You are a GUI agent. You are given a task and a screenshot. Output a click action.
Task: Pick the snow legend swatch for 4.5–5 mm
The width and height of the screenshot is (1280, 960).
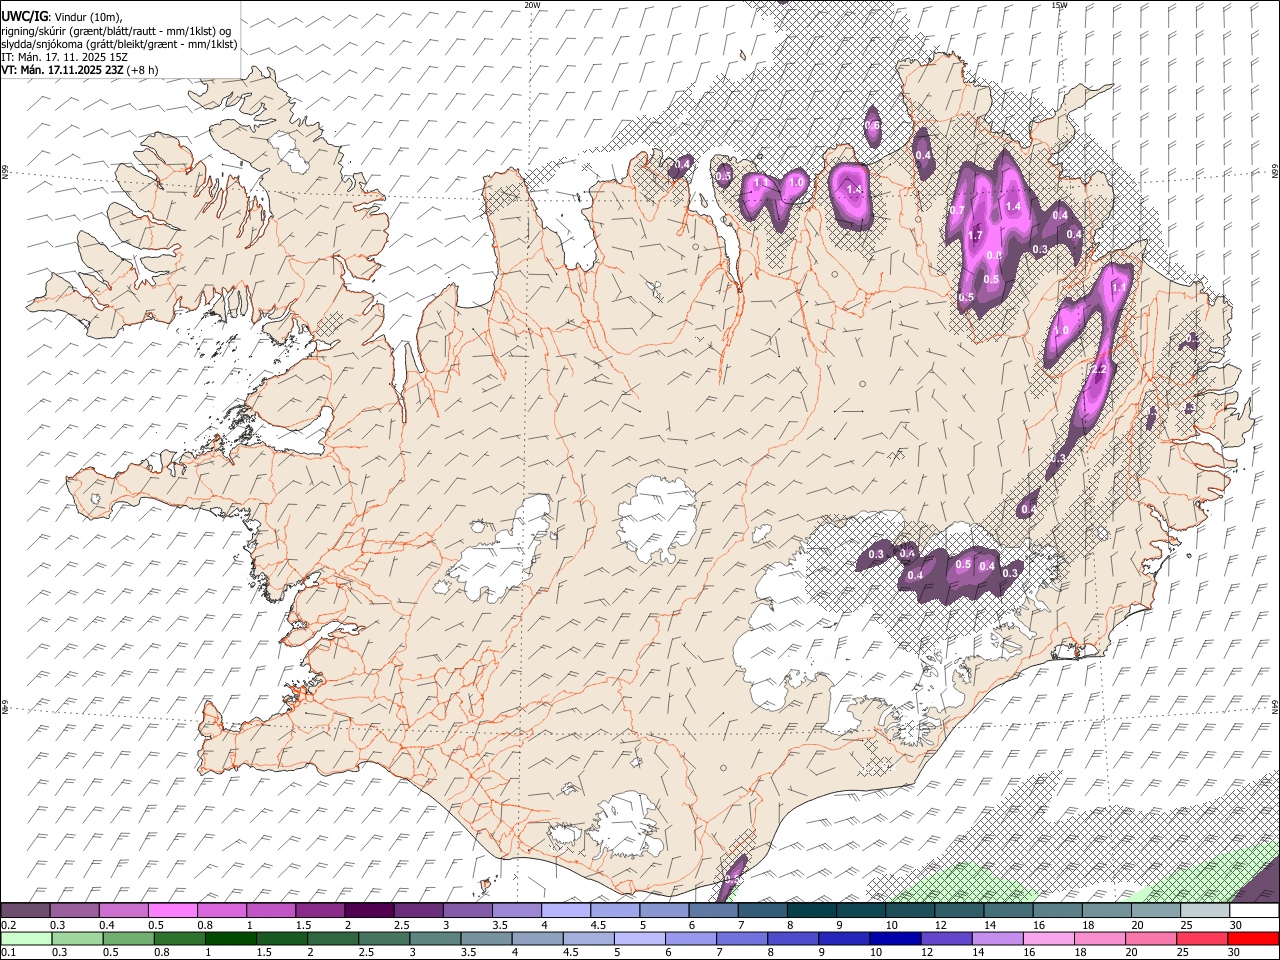coord(615,910)
